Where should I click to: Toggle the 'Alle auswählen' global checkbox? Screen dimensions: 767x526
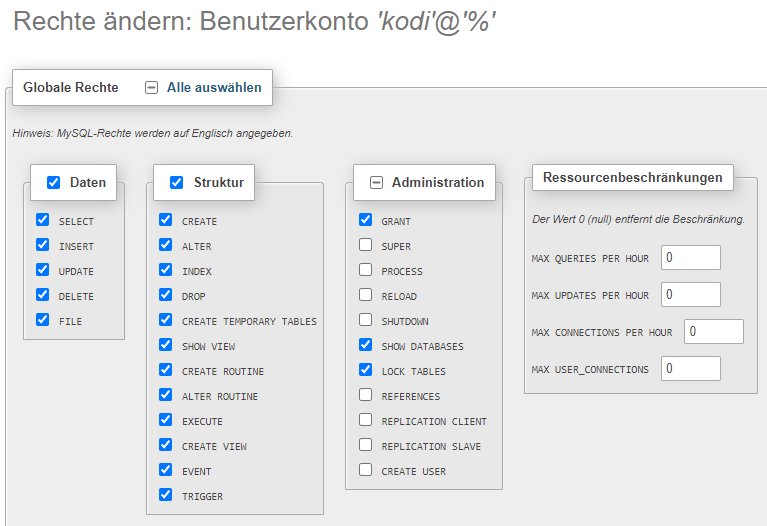[x=152, y=88]
